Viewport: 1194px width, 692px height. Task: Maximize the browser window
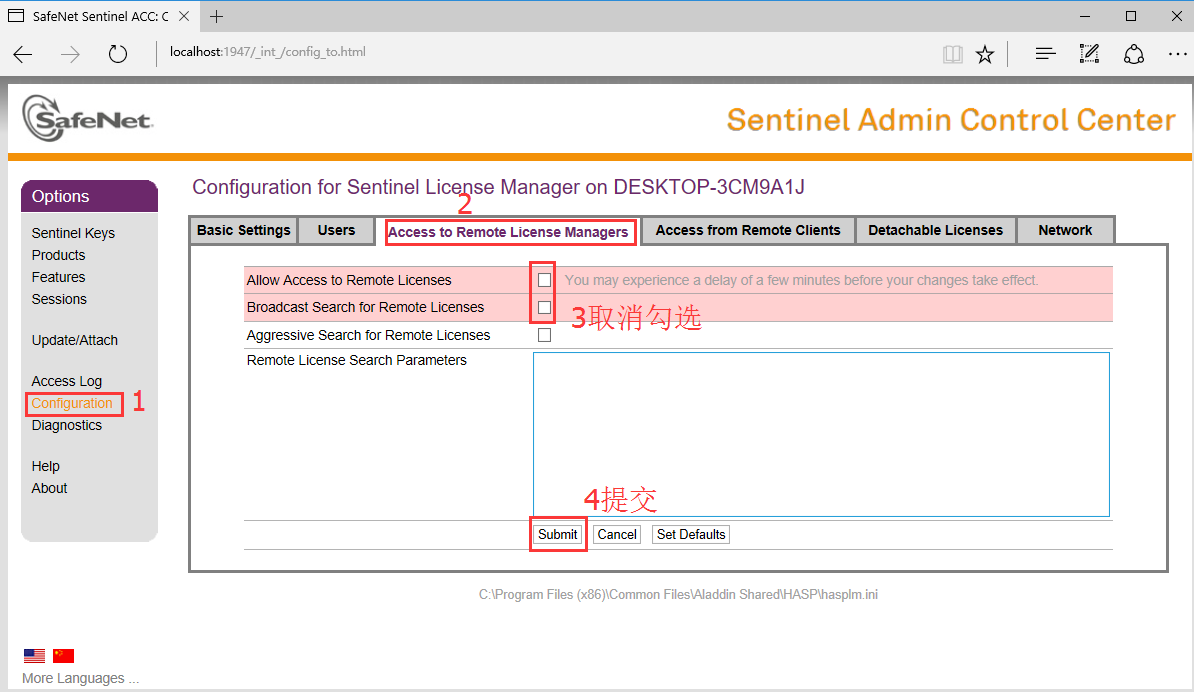(x=1131, y=16)
